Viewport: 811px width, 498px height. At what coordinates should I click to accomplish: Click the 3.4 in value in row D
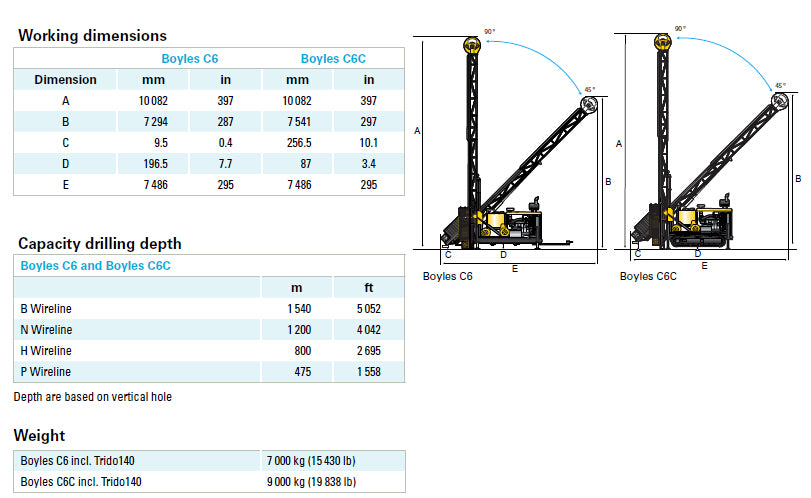click(x=369, y=164)
